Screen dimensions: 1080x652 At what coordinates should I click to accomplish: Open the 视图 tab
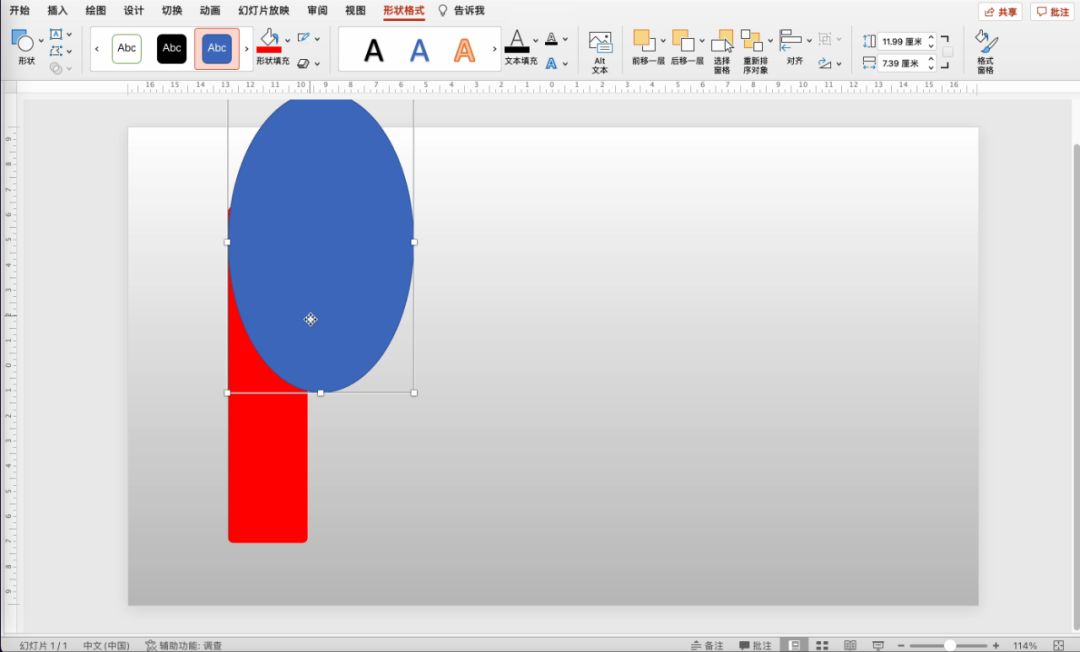pyautogui.click(x=355, y=10)
